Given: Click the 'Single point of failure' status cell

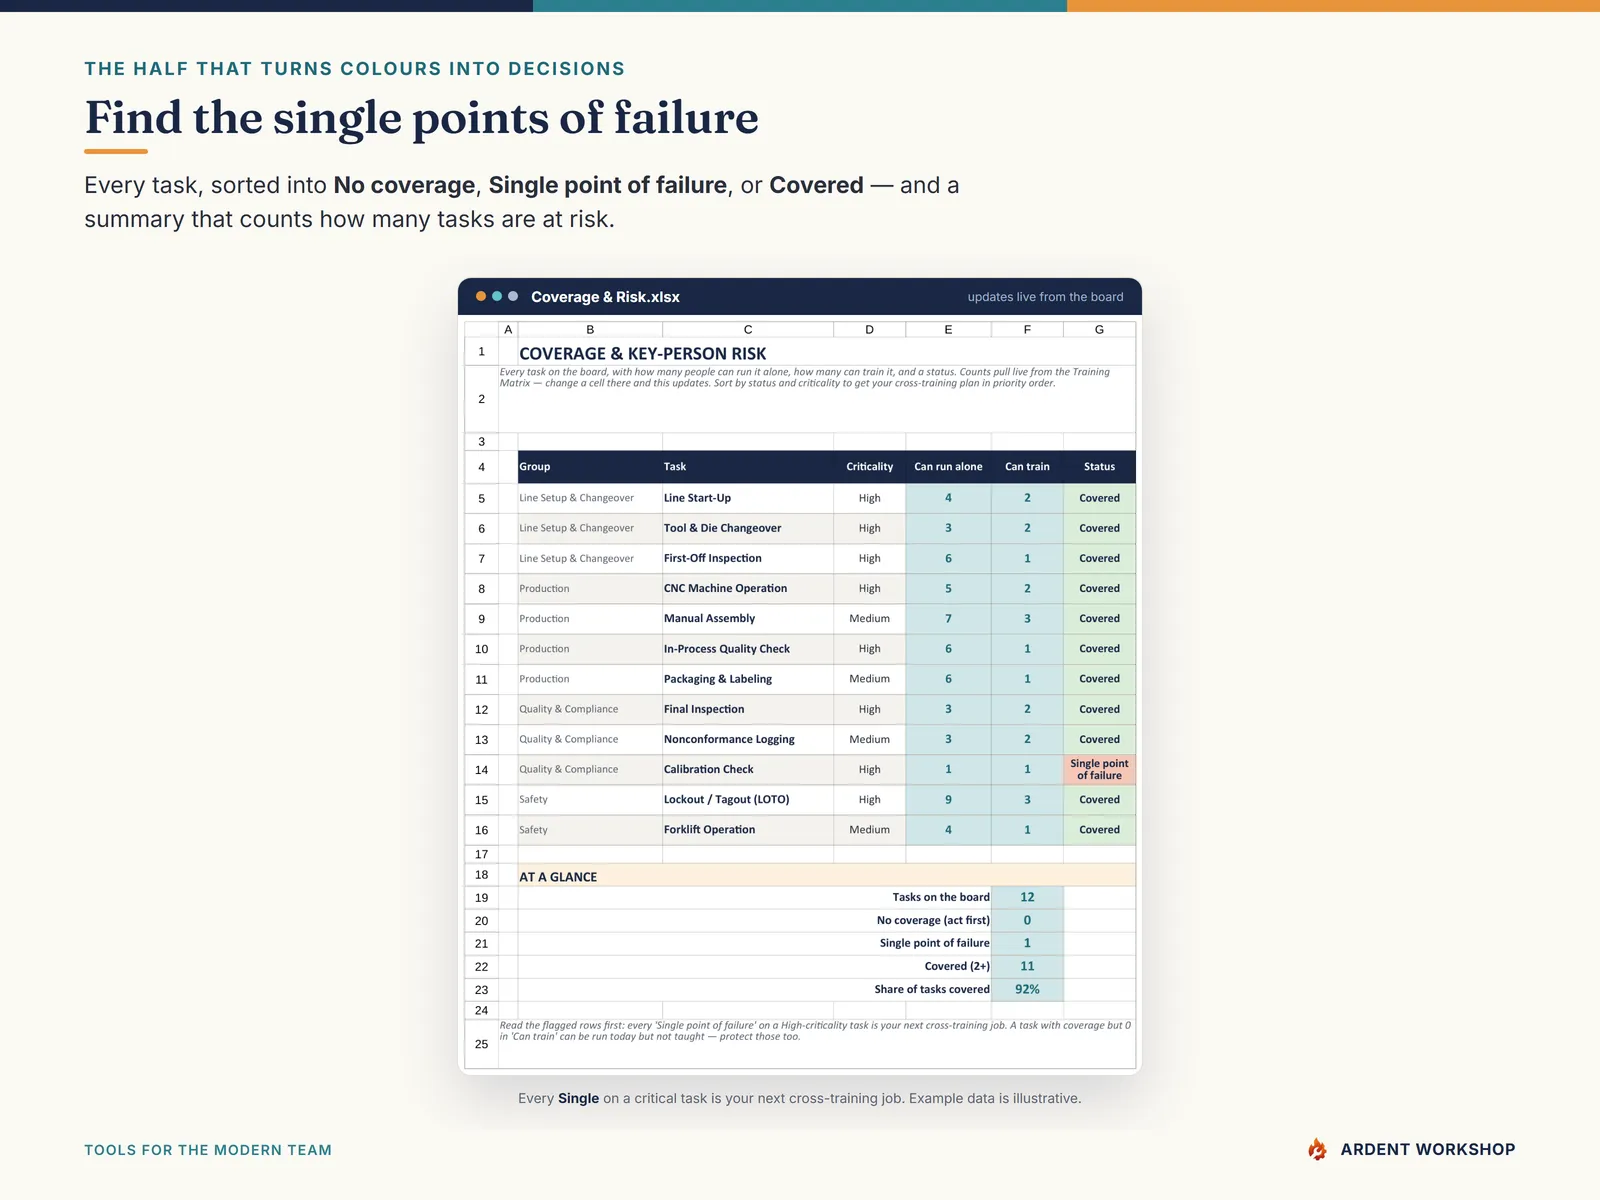Looking at the screenshot, I should pos(1099,769).
